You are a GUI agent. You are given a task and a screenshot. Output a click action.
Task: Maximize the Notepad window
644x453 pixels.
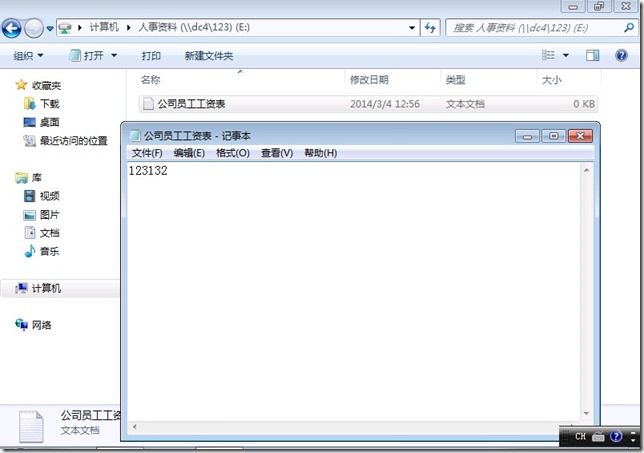tap(553, 136)
